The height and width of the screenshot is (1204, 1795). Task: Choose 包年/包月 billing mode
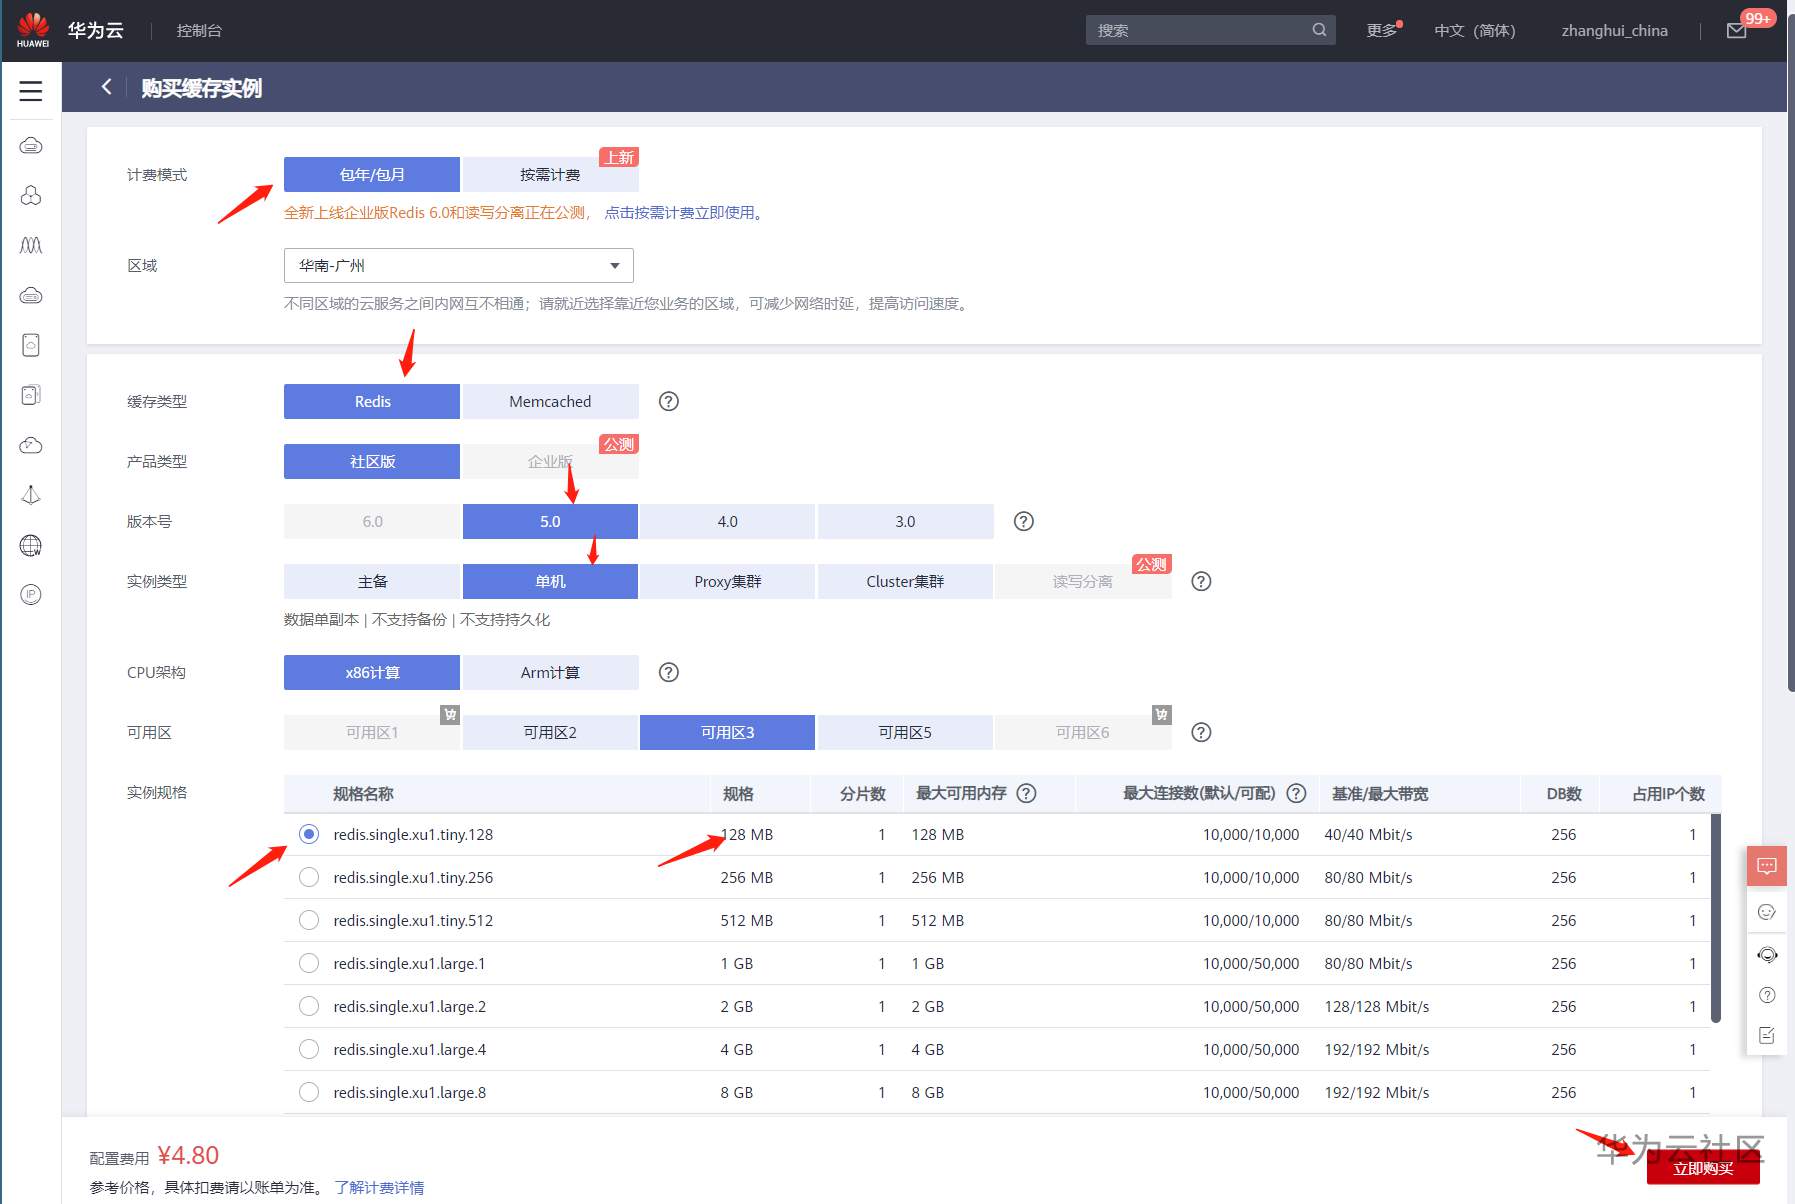pyautogui.click(x=372, y=174)
